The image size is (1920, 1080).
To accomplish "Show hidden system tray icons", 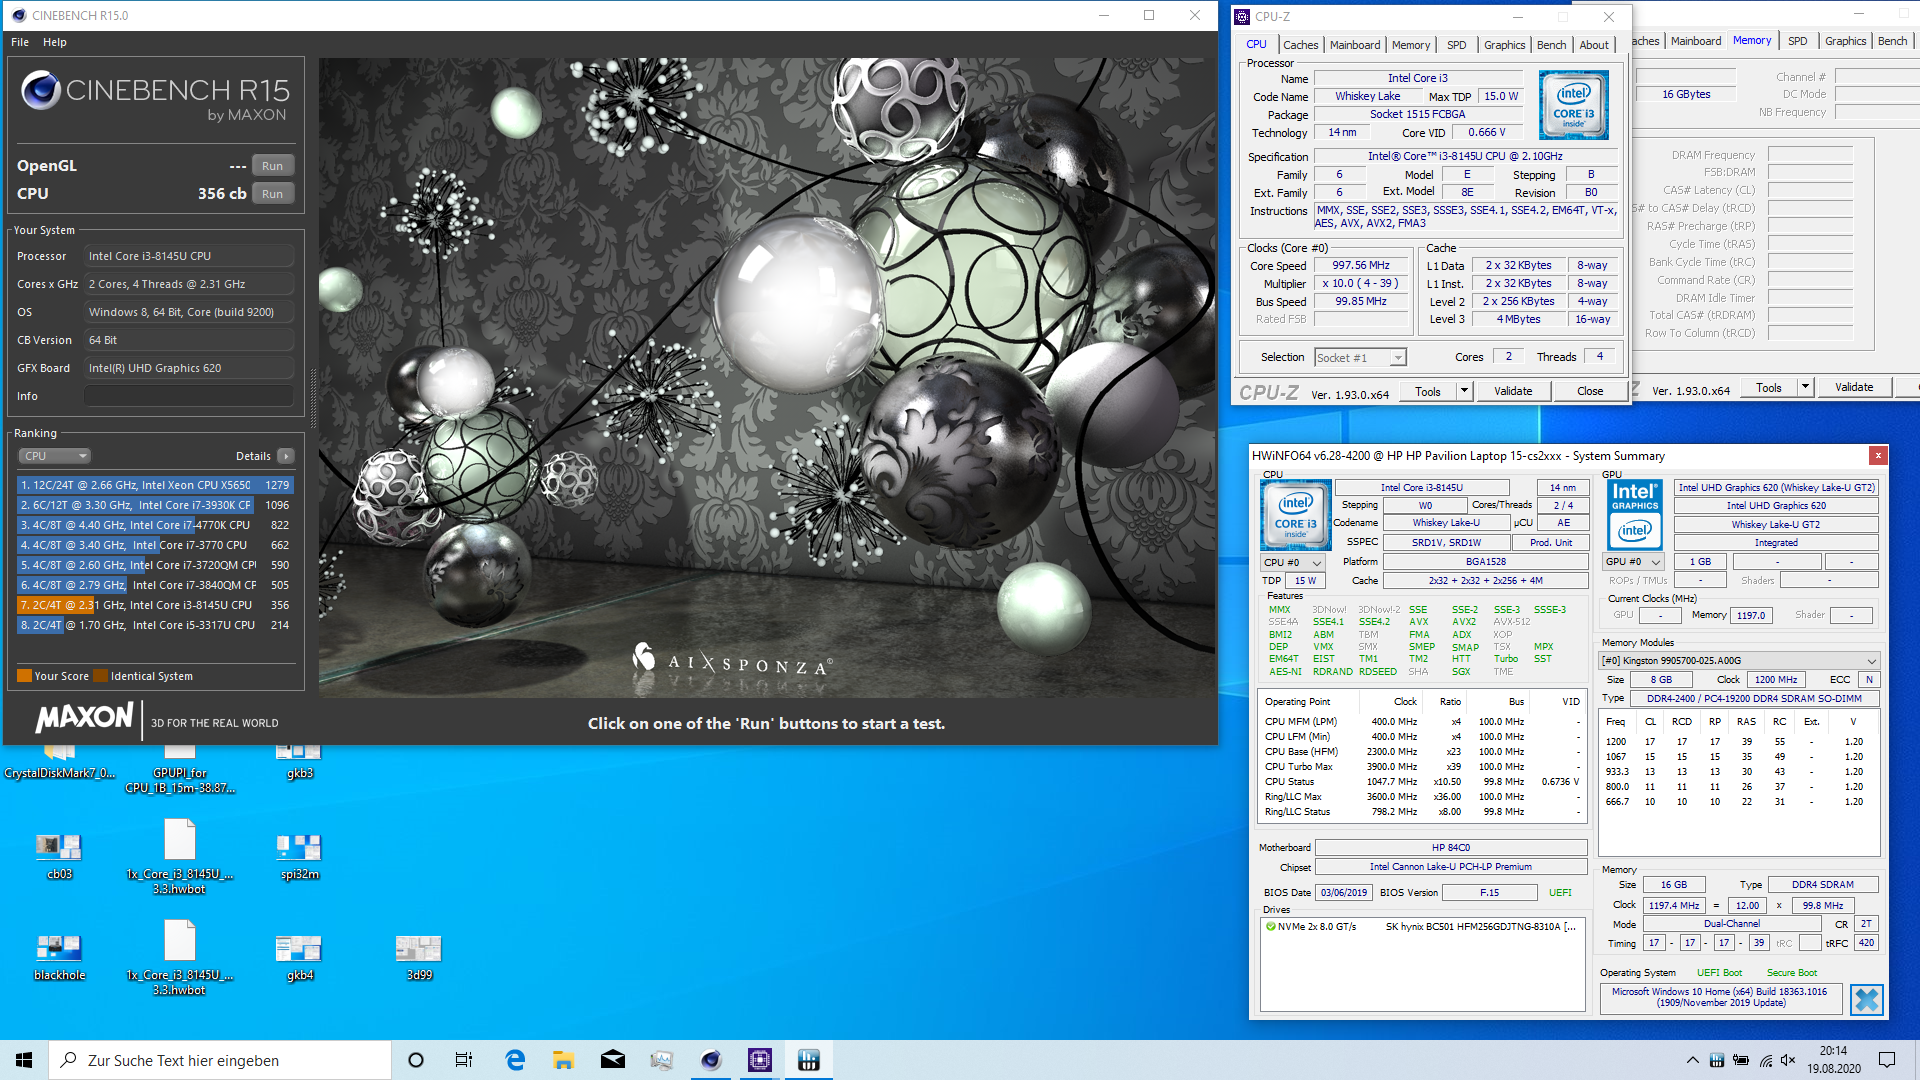I will click(1692, 1060).
